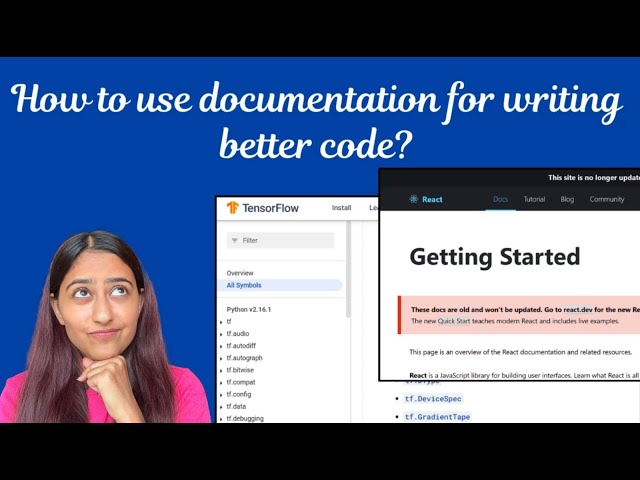
Task: Expand the tf.autograph tree arrow
Action: coord(222,359)
